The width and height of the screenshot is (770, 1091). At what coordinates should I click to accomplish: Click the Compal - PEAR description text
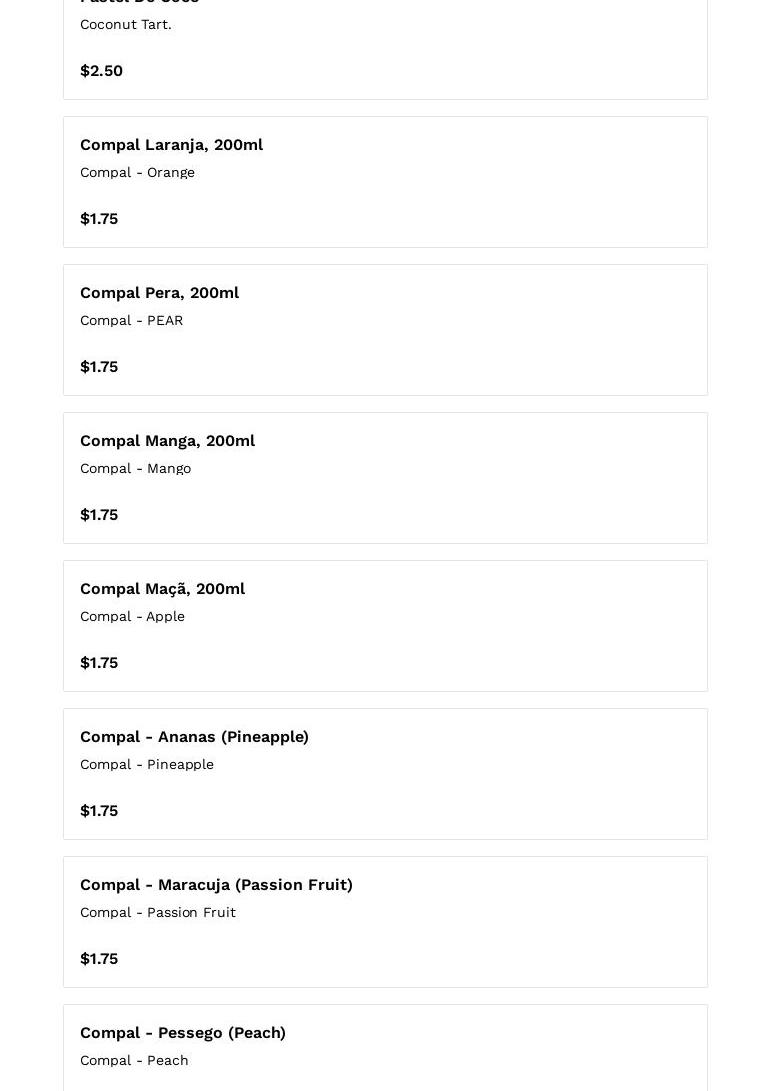[131, 320]
